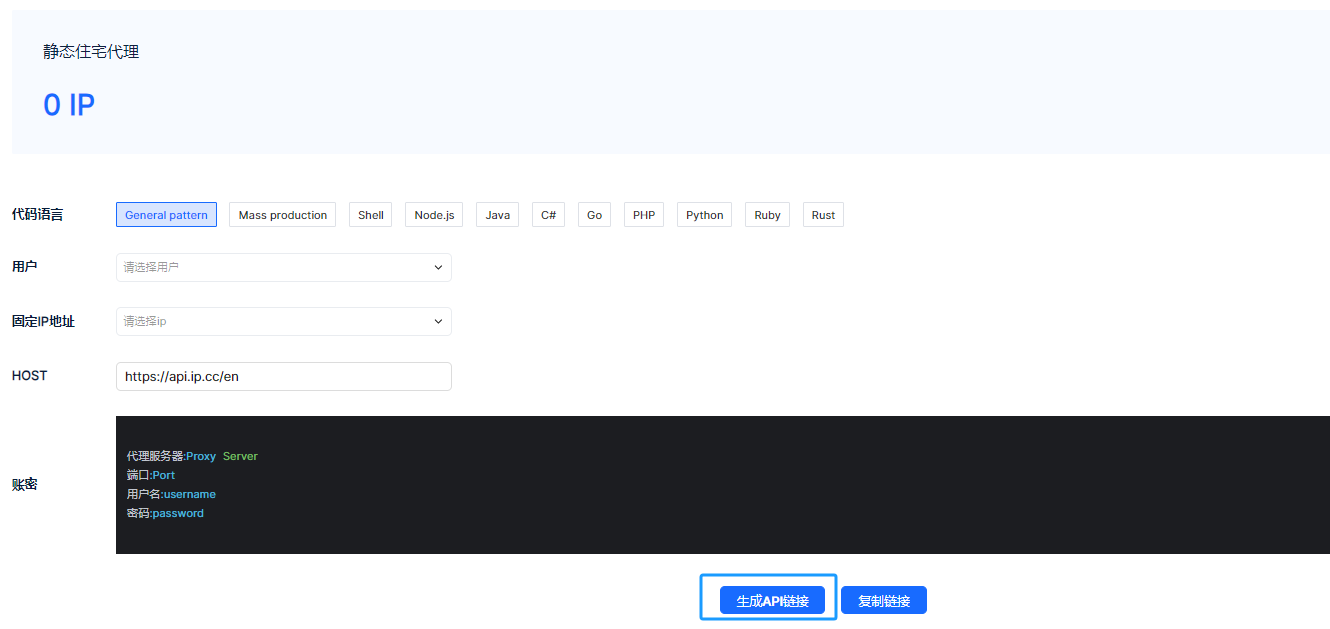
Task: Select Python code language
Action: (704, 215)
